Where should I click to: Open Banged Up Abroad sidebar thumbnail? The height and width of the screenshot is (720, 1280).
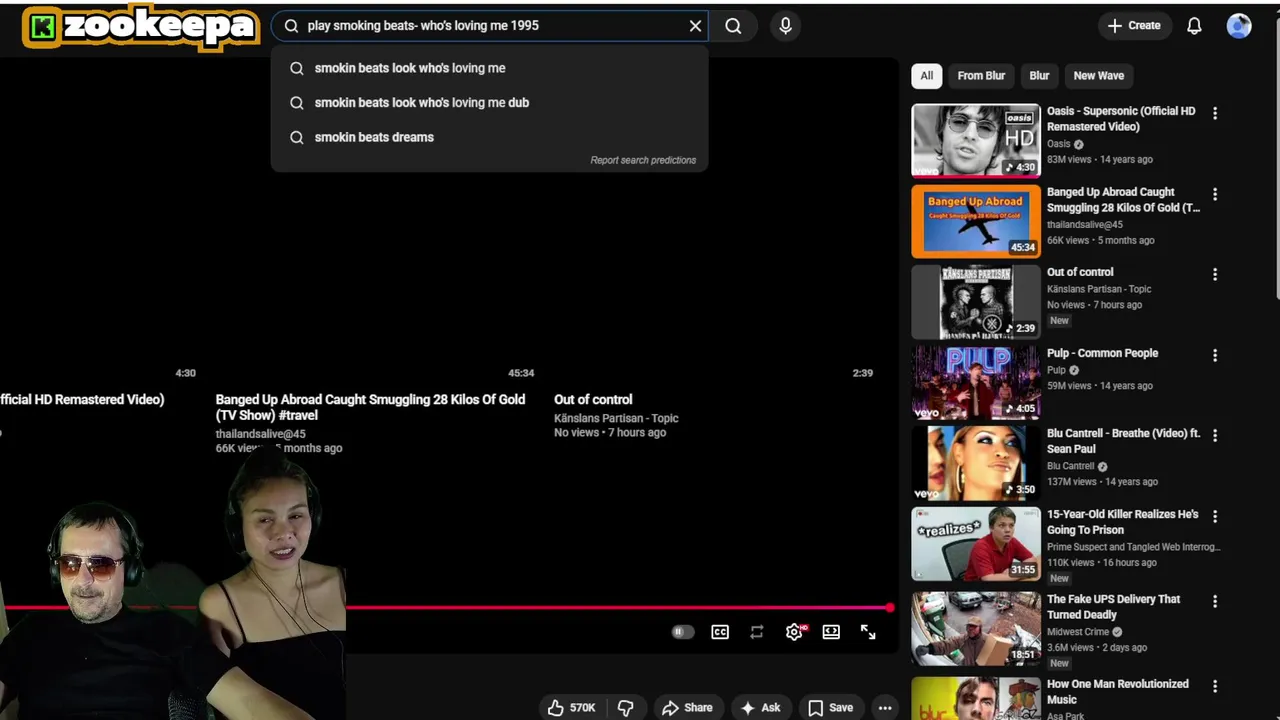click(976, 221)
